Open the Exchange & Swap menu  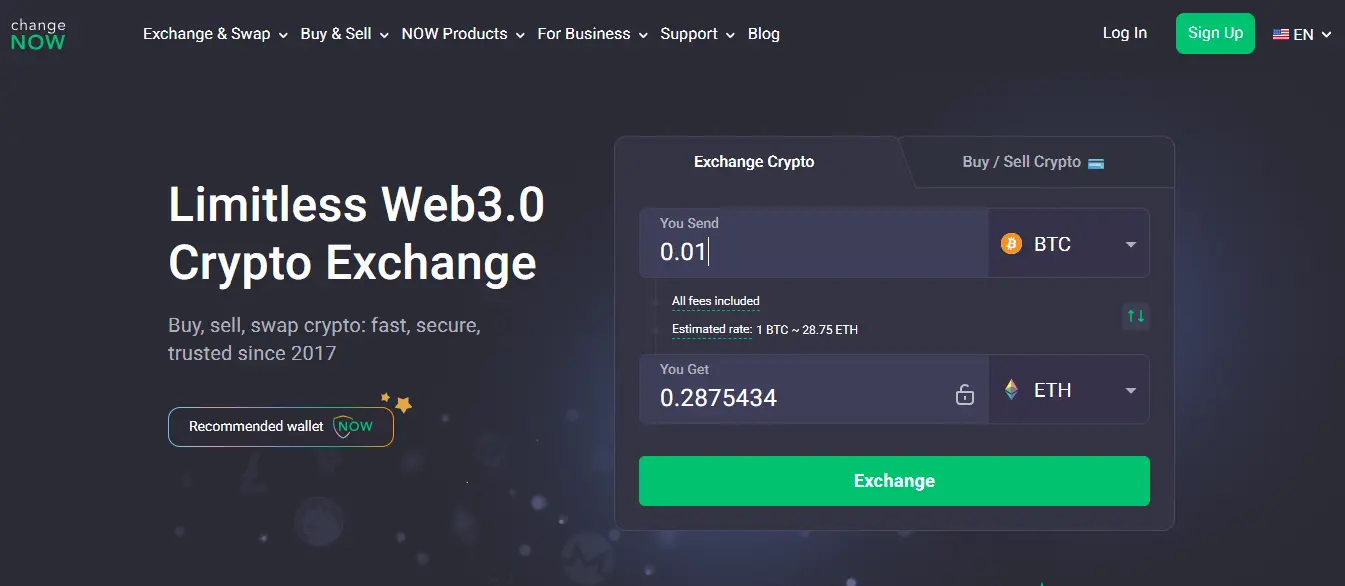coord(207,33)
